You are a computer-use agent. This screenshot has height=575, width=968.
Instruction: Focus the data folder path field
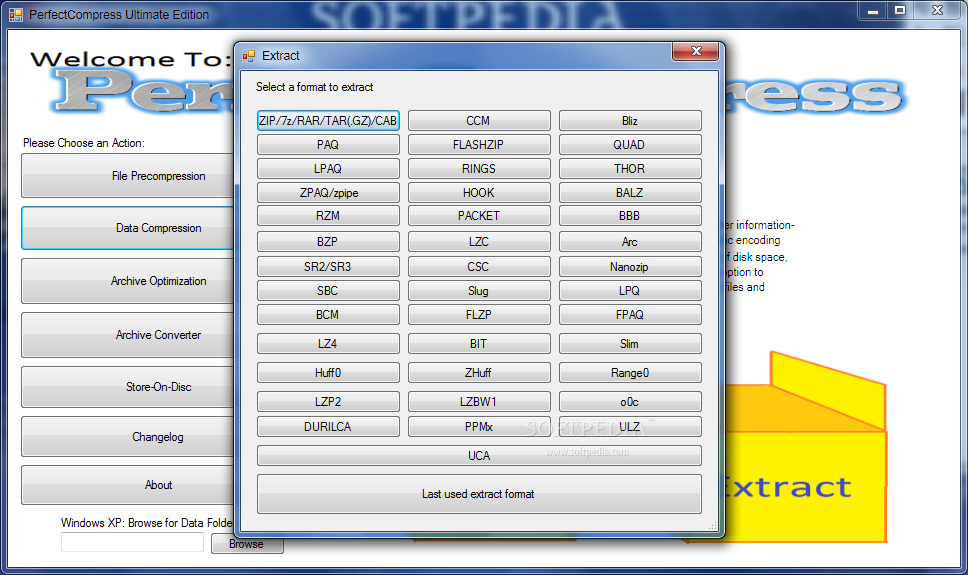point(132,542)
